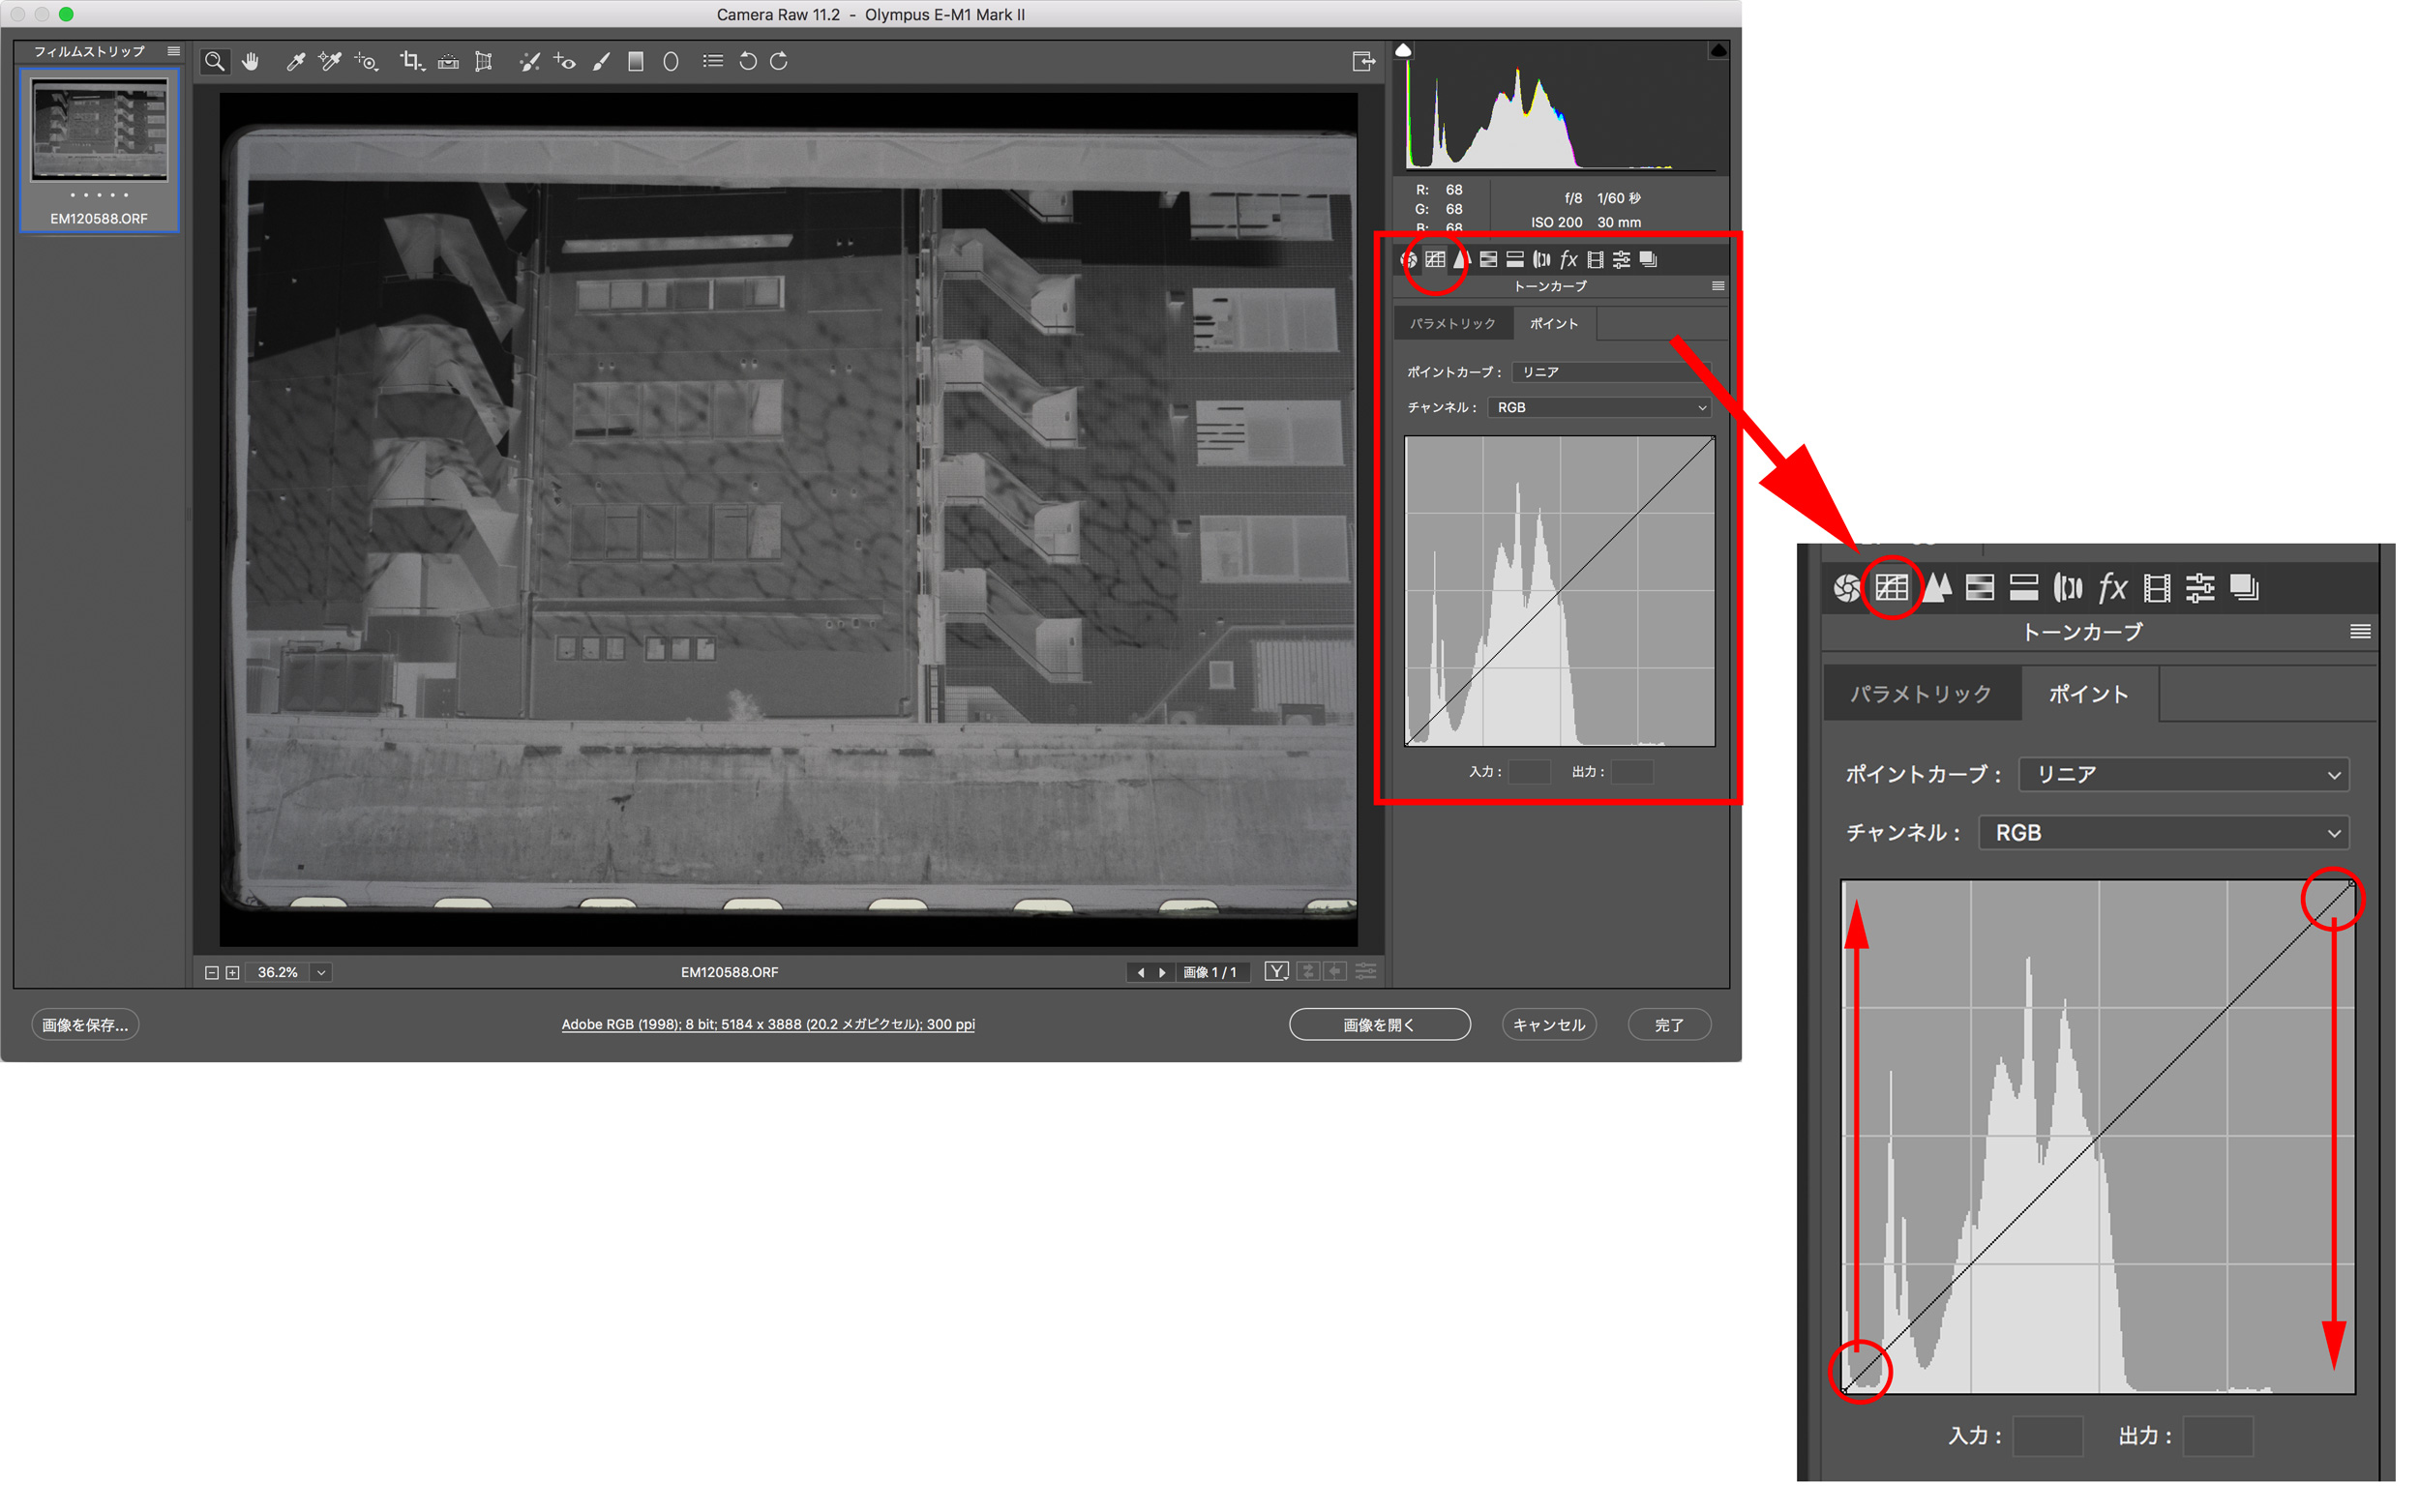This screenshot has width=2419, height=1512.
Task: Select the EM120588.ORF filmstrip thumbnail
Action: point(100,150)
